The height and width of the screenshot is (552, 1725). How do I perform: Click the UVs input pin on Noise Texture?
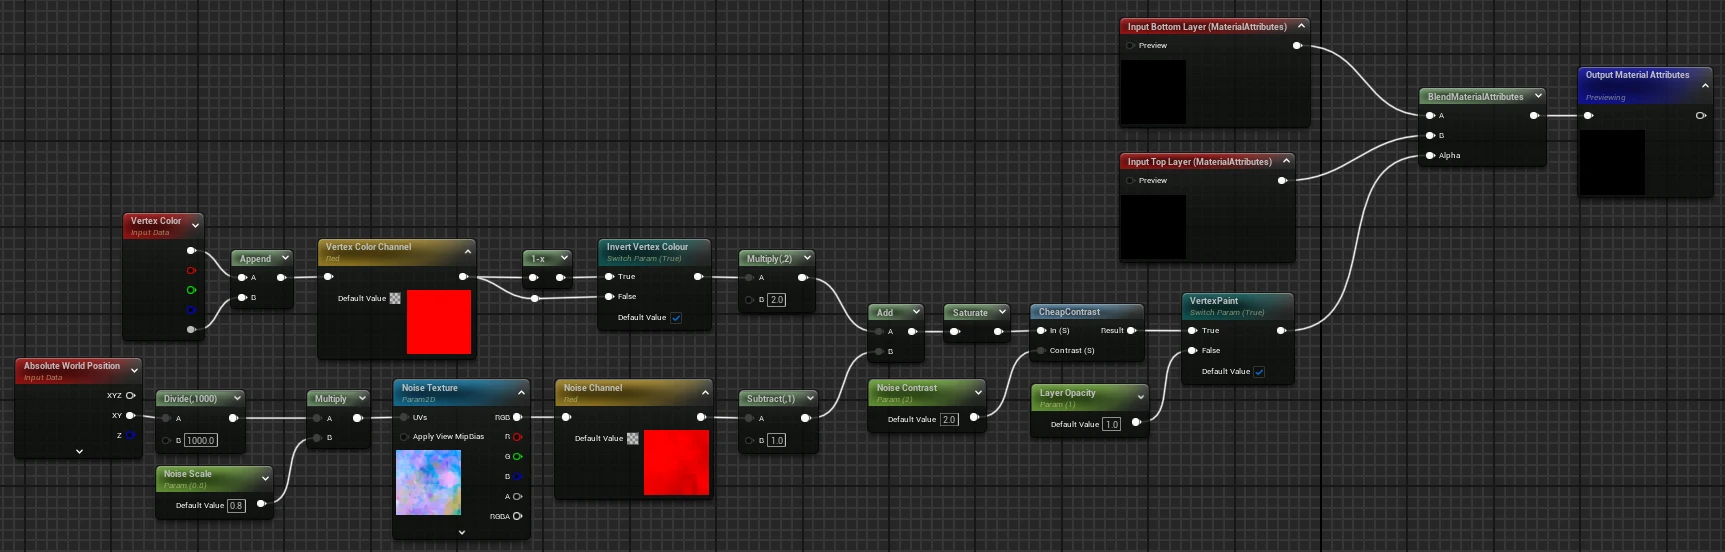point(404,417)
